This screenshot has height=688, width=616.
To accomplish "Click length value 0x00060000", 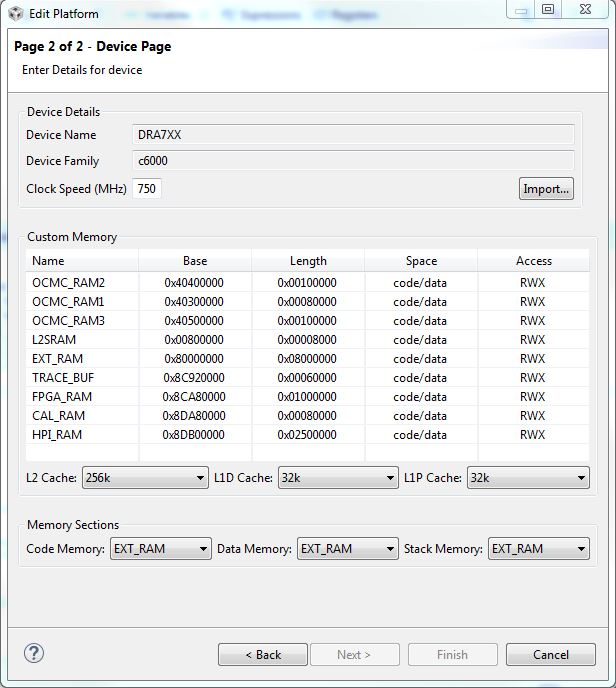I will [x=307, y=378].
